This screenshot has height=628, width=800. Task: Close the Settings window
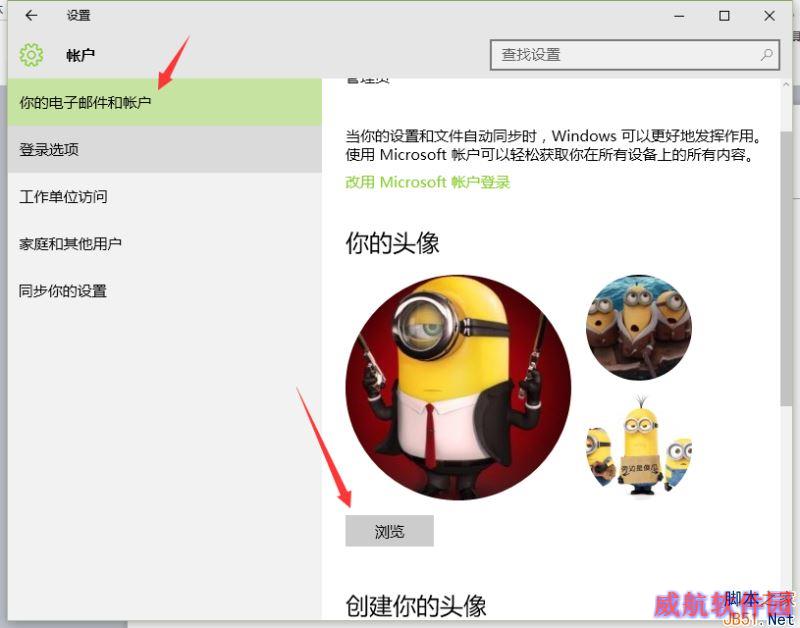[769, 16]
